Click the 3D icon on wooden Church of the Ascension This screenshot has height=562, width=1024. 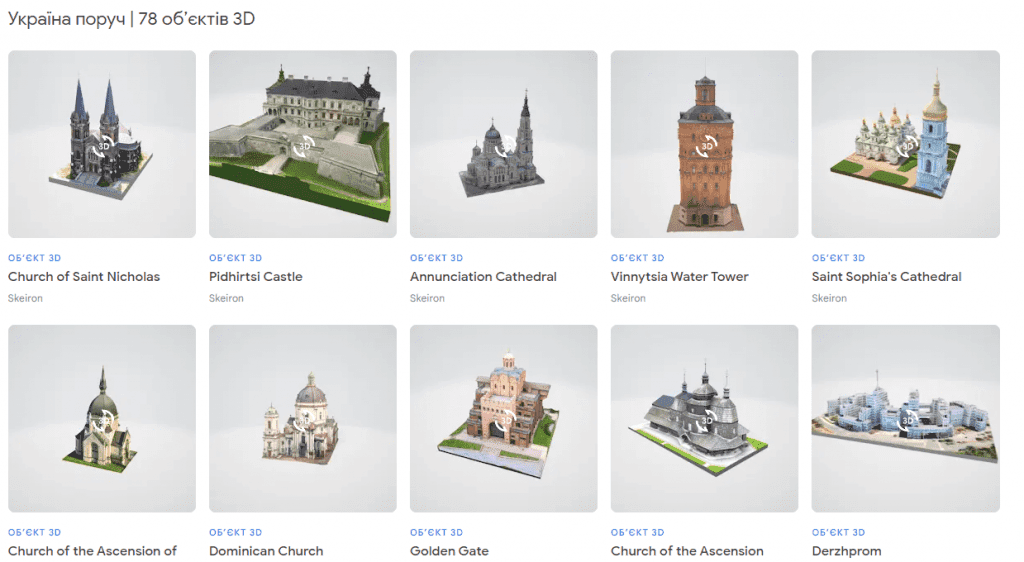706,421
